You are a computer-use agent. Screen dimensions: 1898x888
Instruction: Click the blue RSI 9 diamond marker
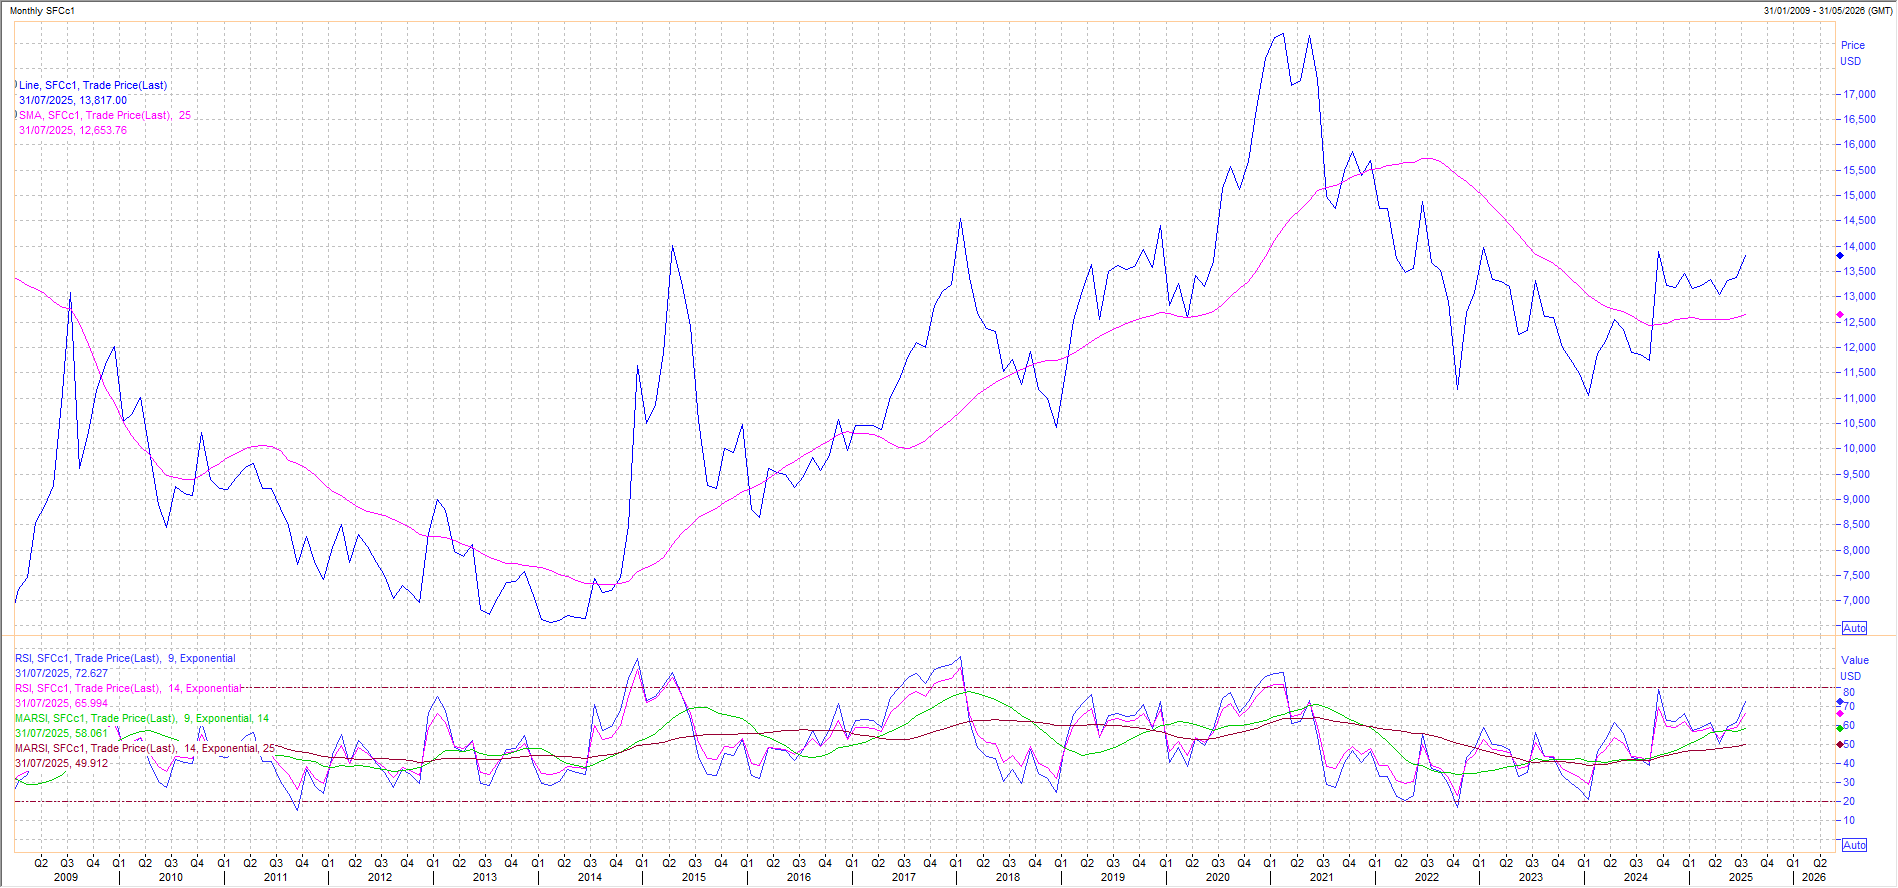coord(1840,702)
